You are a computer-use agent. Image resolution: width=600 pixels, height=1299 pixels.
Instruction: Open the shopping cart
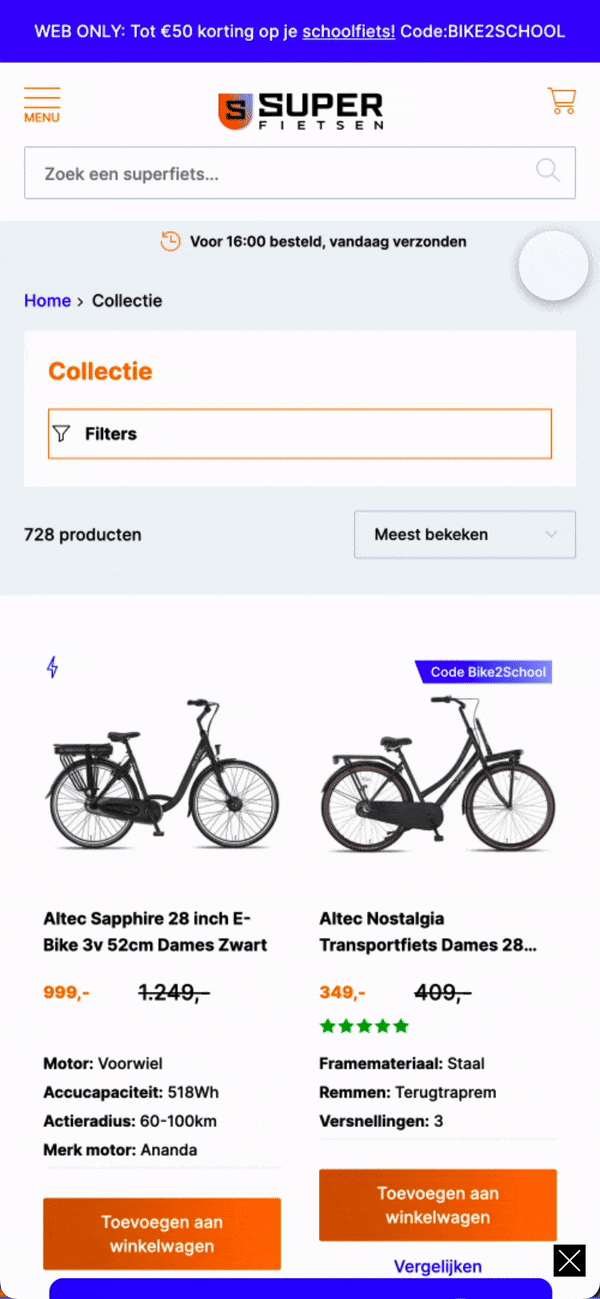click(x=561, y=100)
